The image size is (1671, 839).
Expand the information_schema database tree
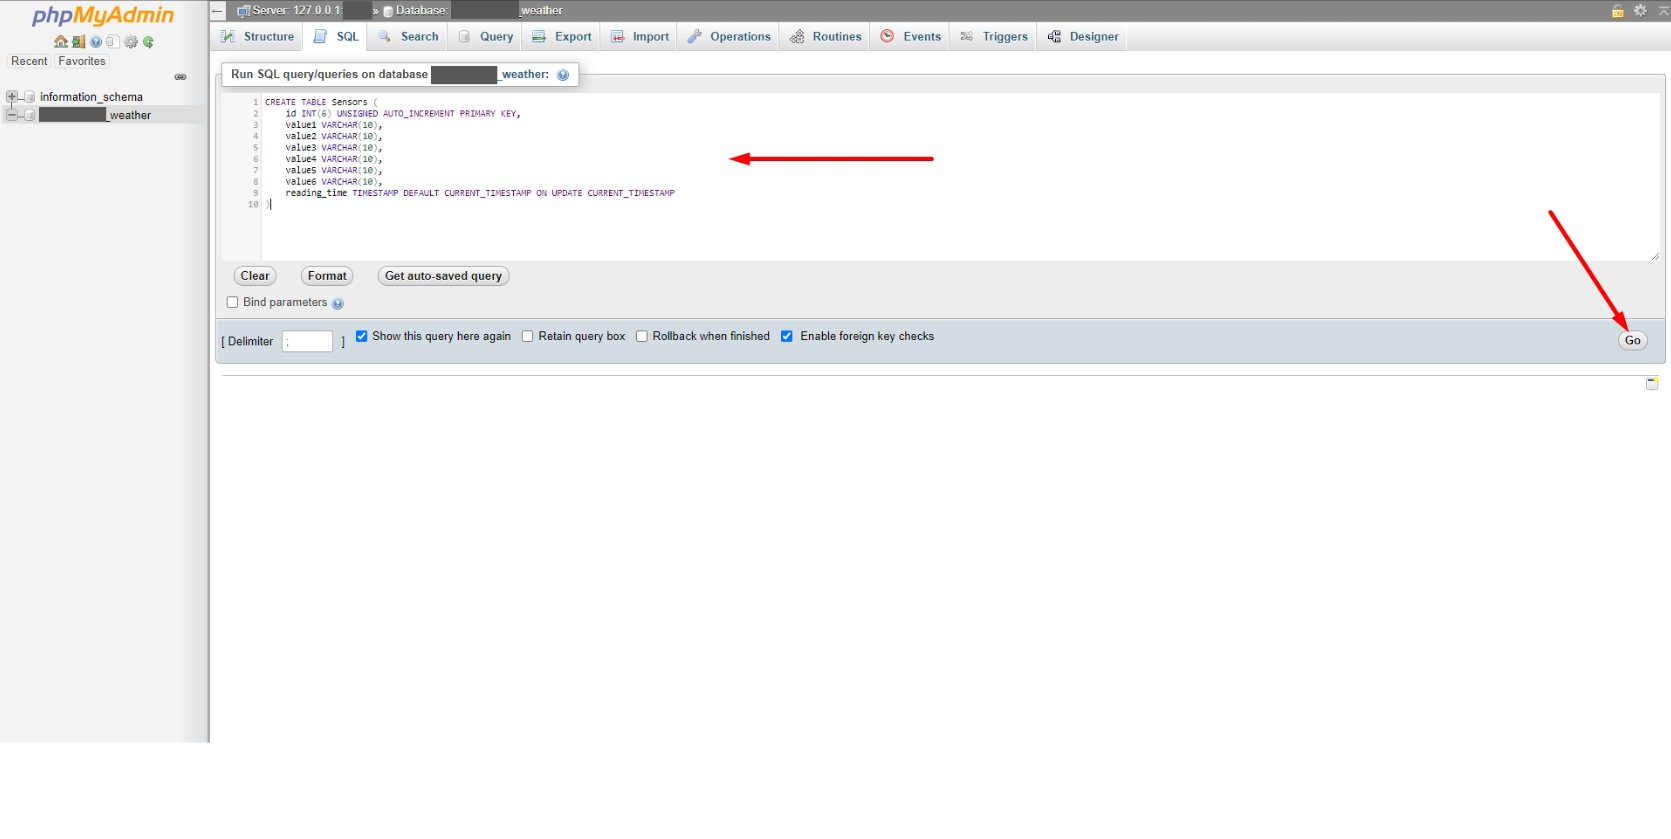pos(12,97)
